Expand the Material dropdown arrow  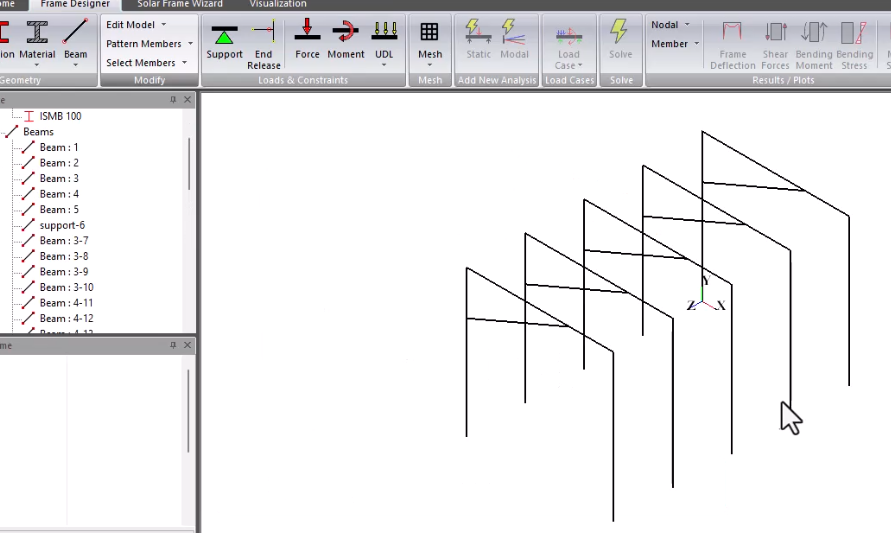pos(37,65)
